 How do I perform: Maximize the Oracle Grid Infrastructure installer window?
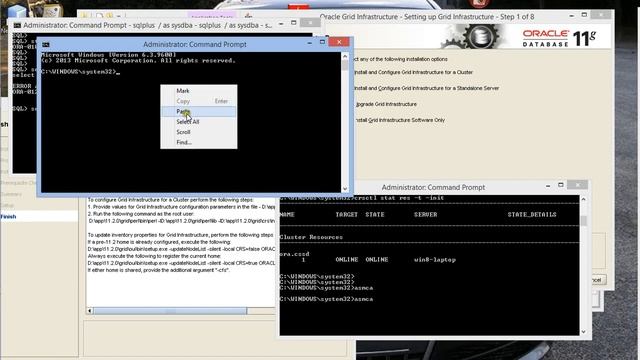(x=584, y=15)
